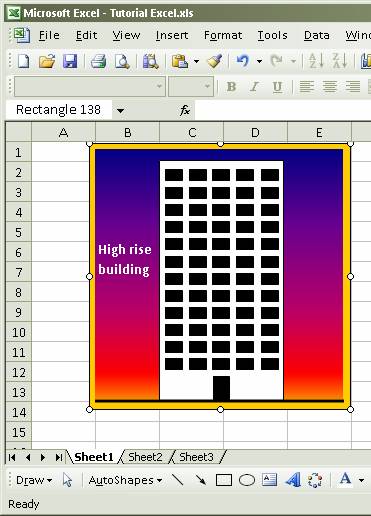Align text left

pyautogui.click(x=306, y=87)
